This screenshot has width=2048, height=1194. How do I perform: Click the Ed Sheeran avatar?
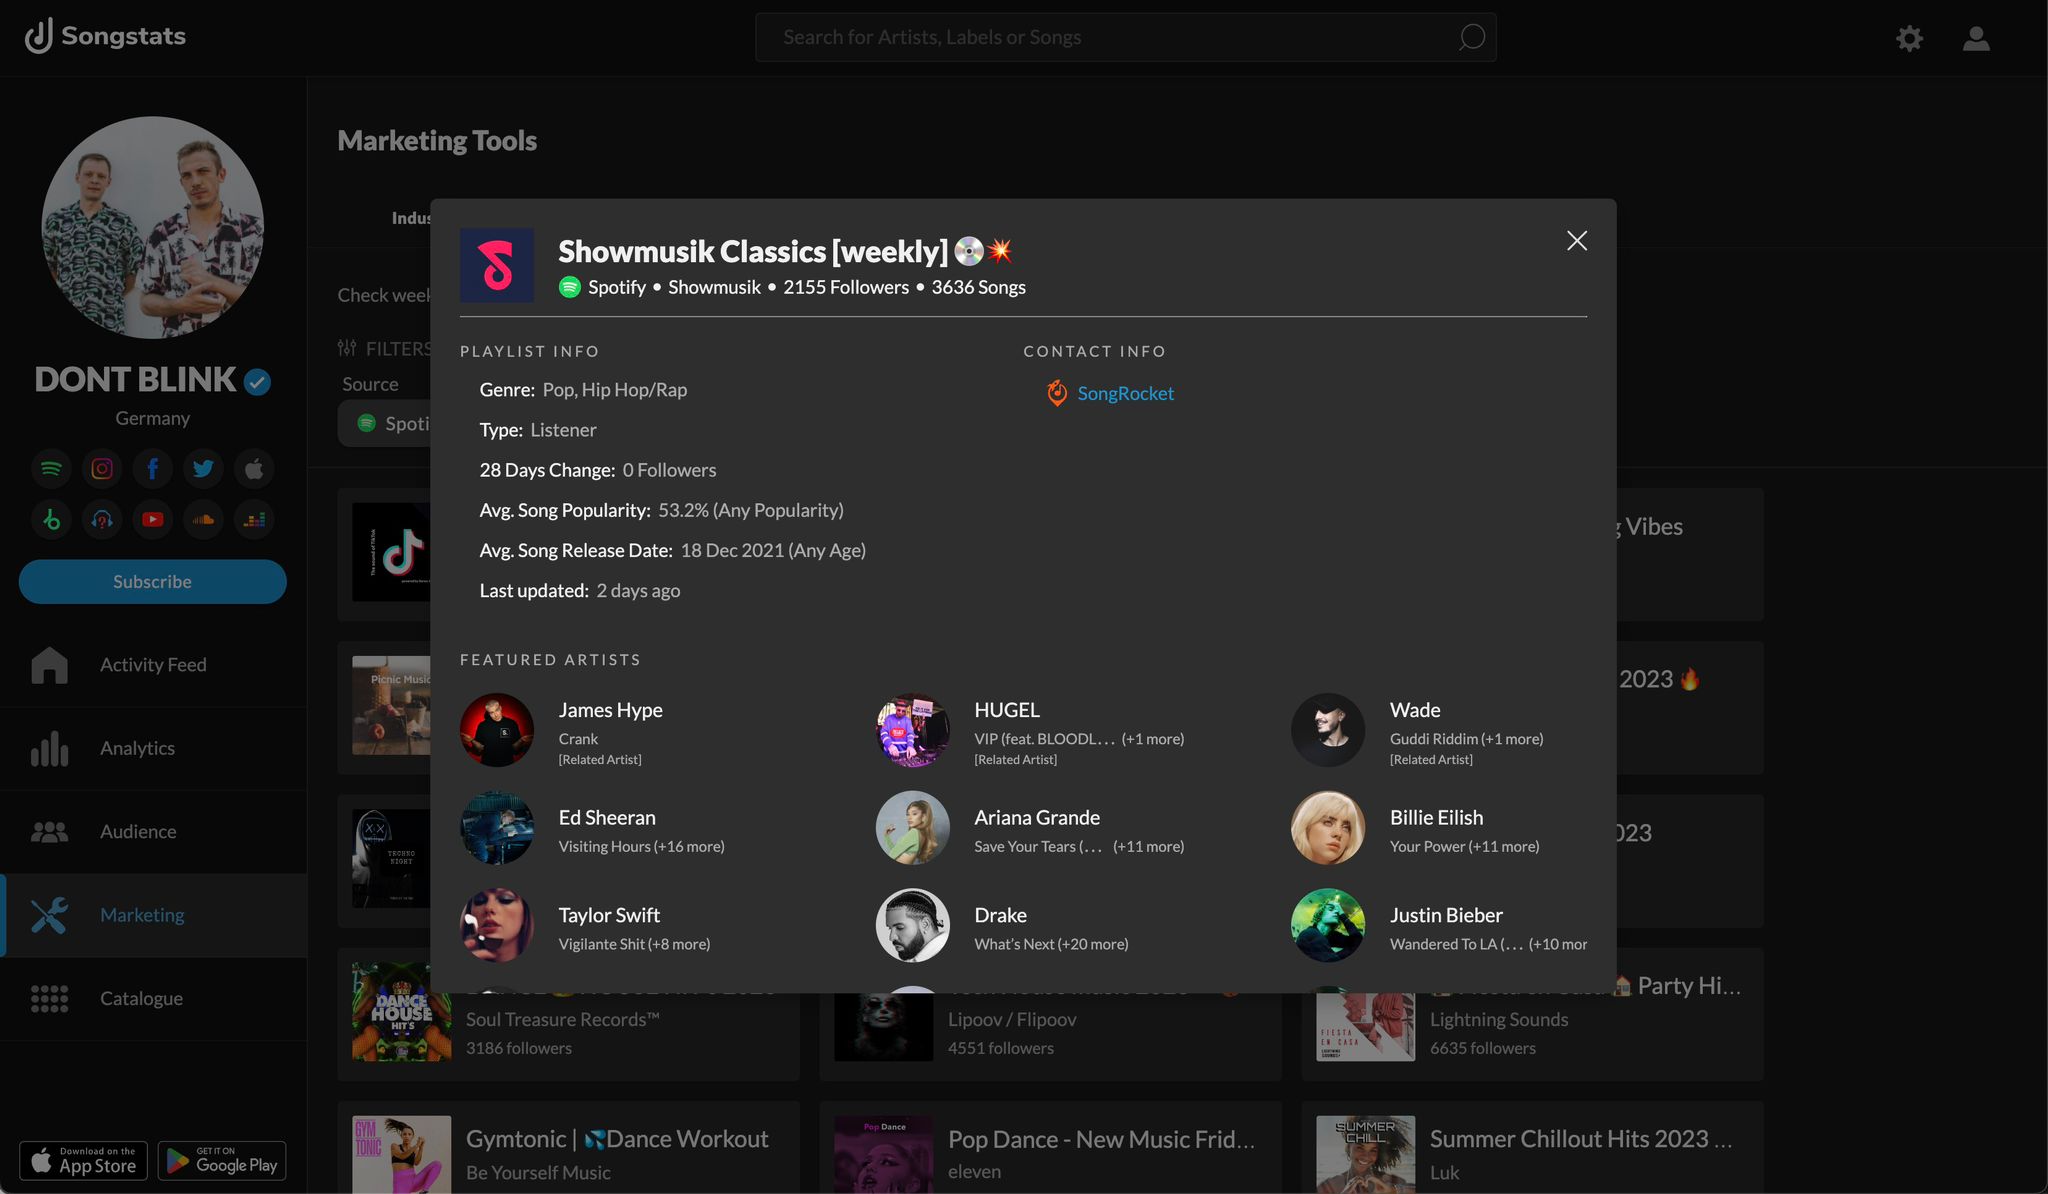[x=497, y=828]
